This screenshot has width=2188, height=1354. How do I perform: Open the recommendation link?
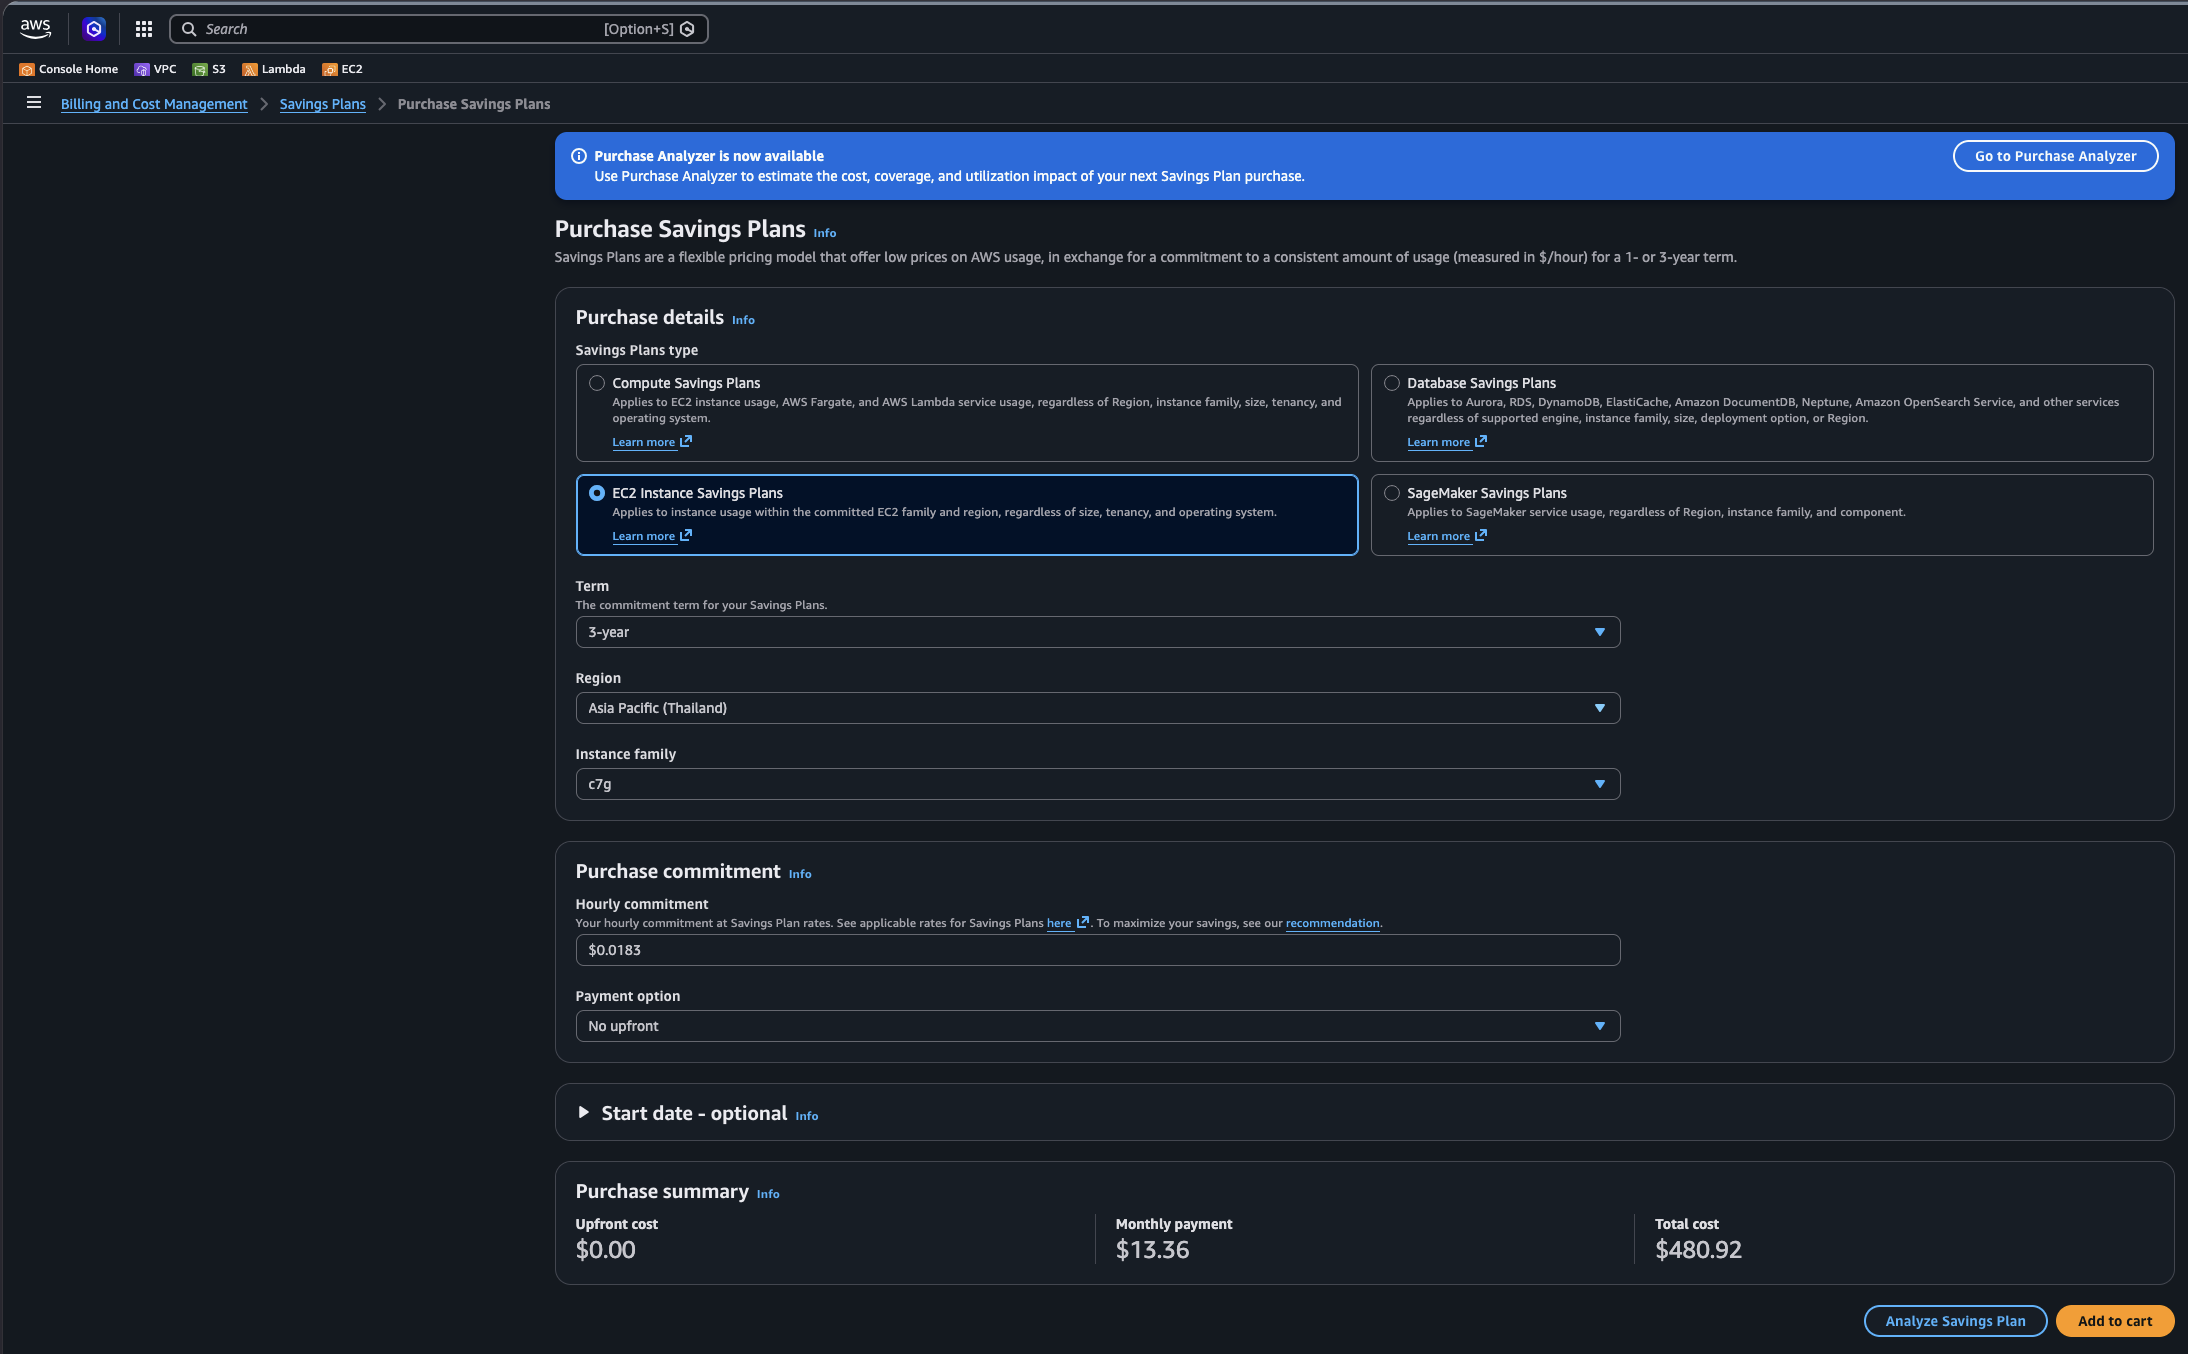[1332, 923]
